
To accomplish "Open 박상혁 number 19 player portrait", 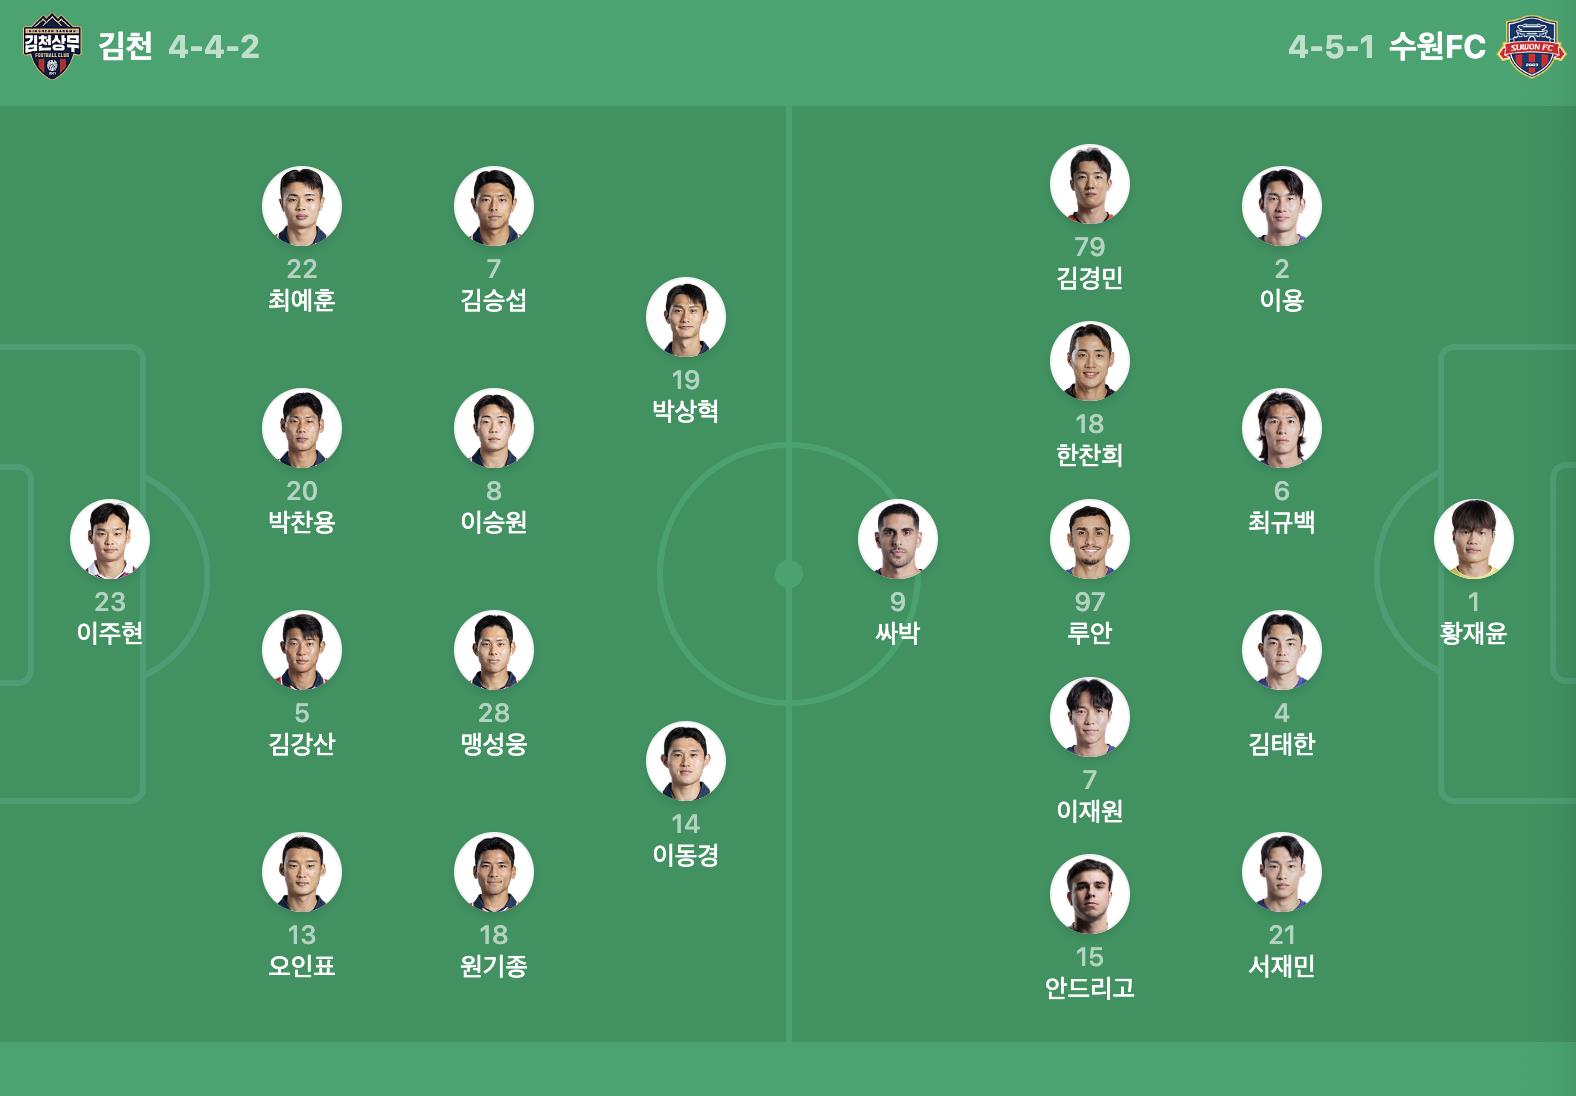I will pyautogui.click(x=686, y=318).
